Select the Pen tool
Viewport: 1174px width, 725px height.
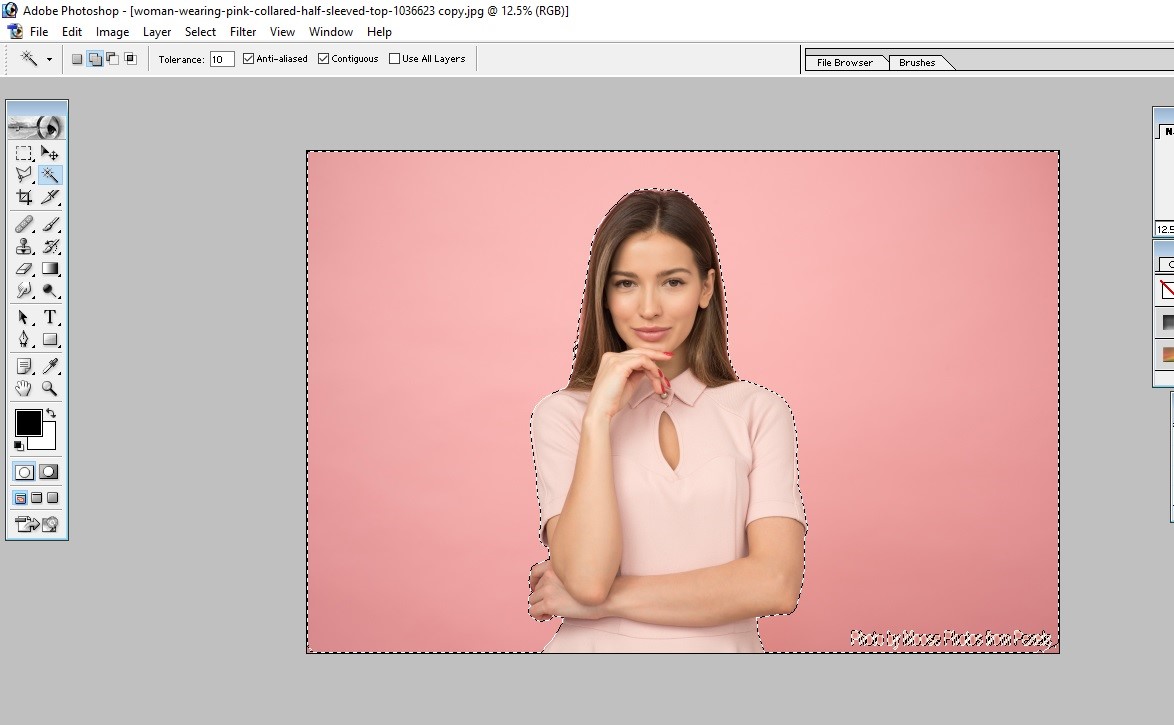(24, 339)
